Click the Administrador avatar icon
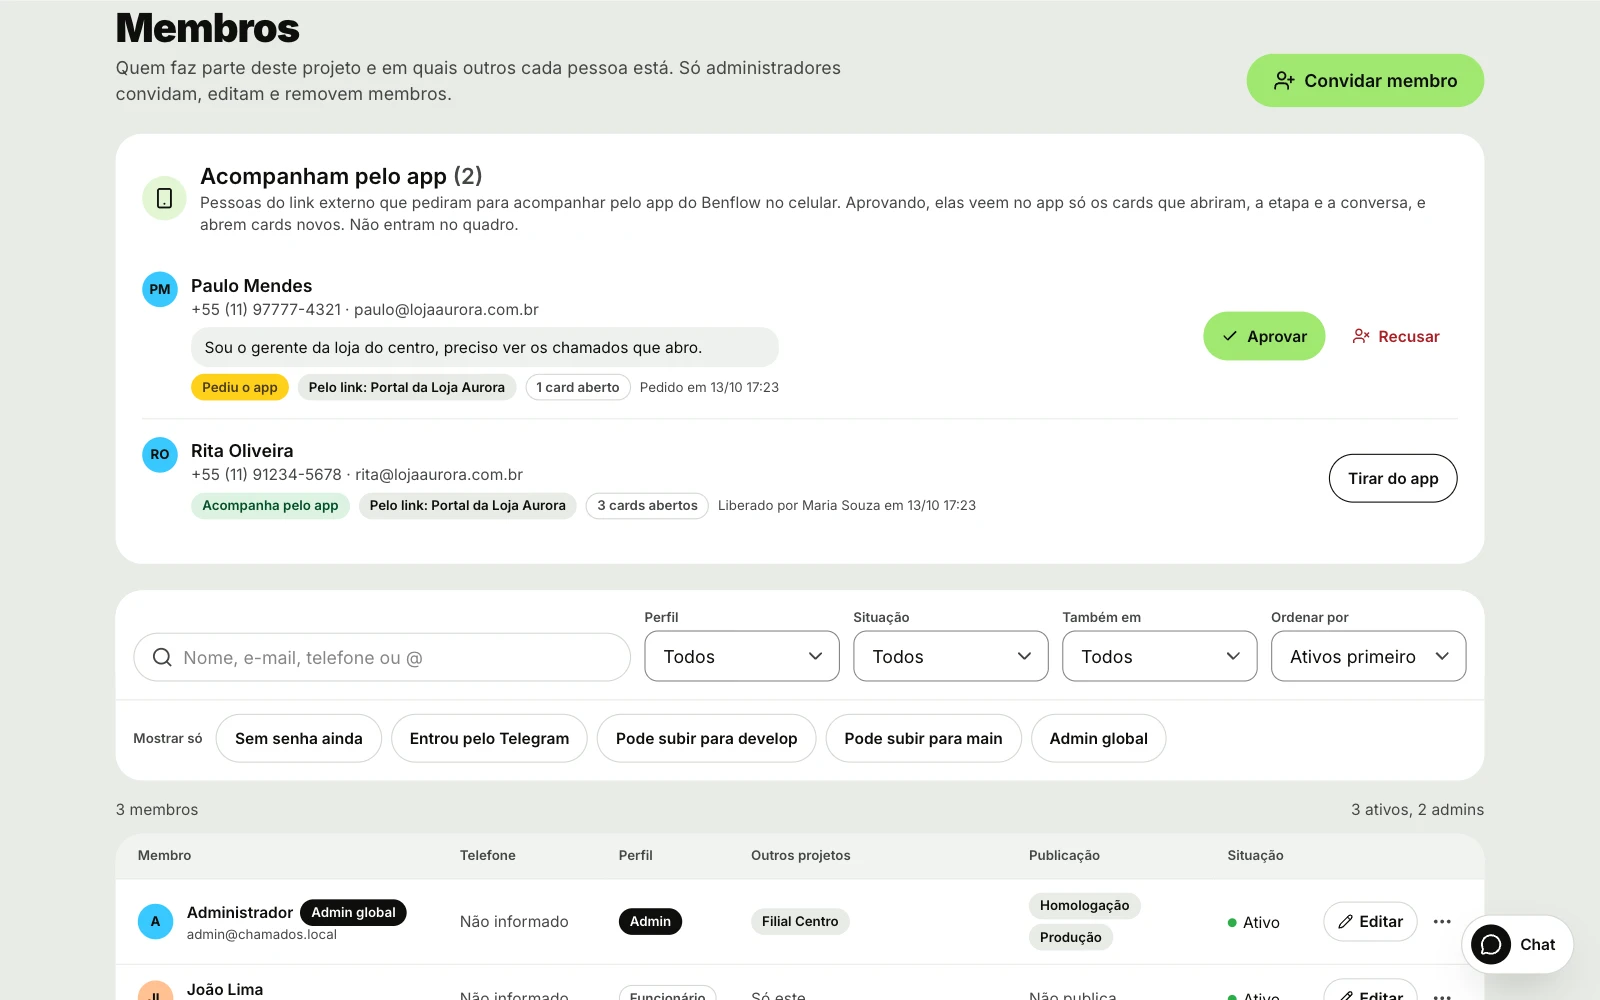Viewport: 1600px width, 1000px height. tap(155, 921)
